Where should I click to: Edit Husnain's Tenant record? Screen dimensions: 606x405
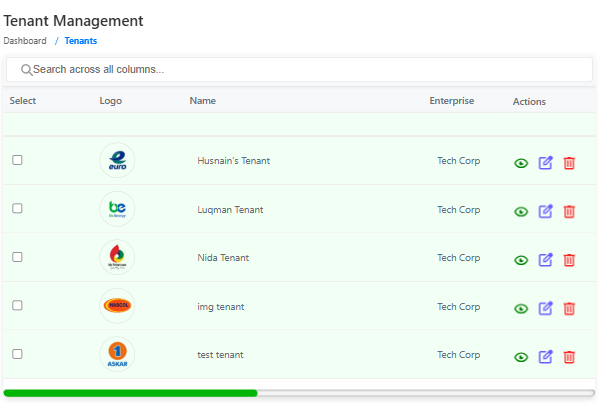(545, 163)
